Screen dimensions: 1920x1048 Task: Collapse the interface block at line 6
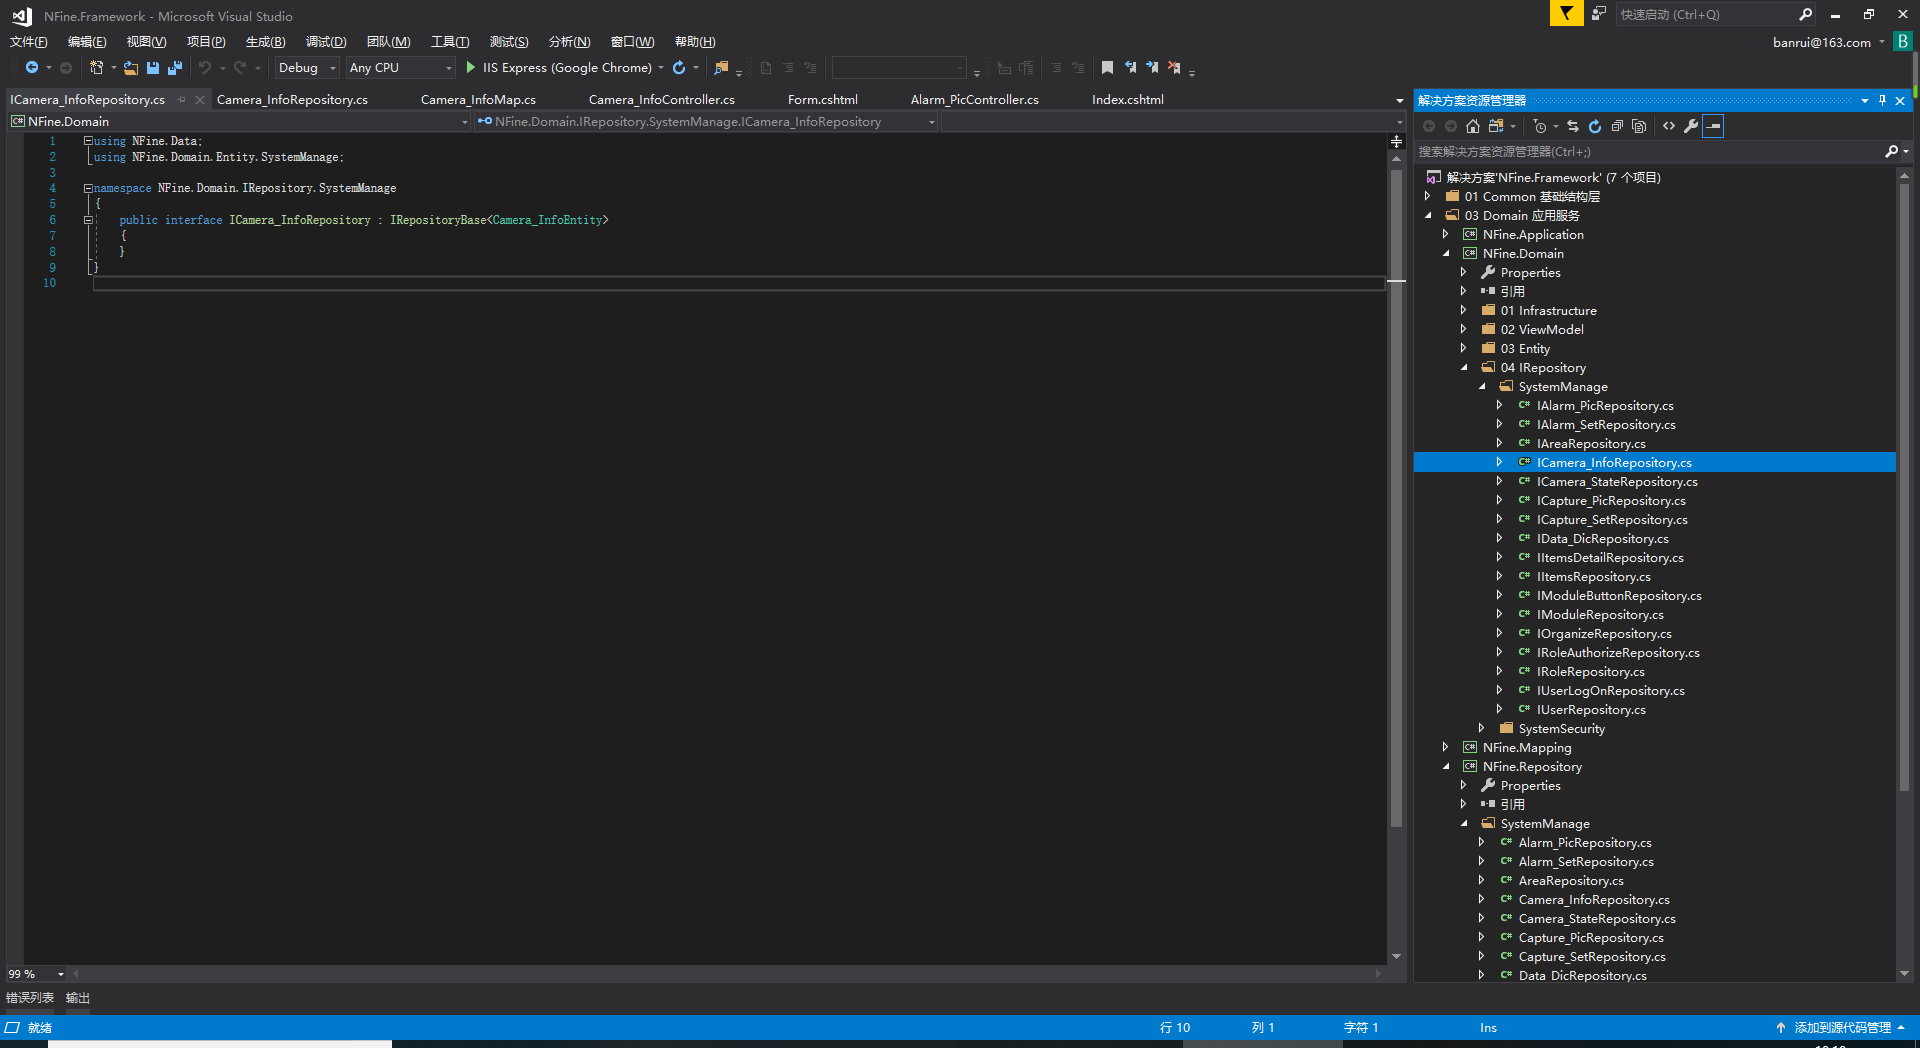[88, 220]
